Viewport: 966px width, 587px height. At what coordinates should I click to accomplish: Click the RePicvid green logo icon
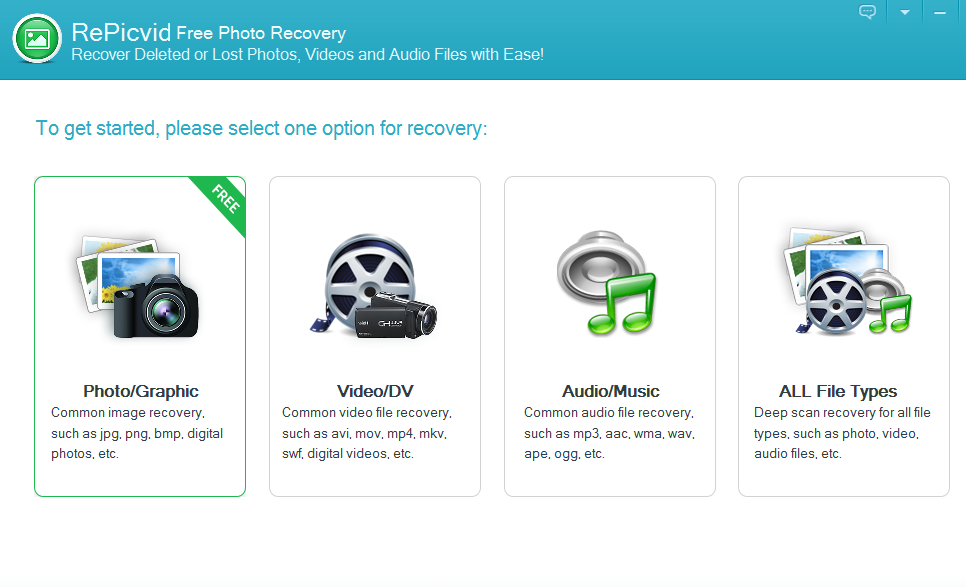click(37, 39)
